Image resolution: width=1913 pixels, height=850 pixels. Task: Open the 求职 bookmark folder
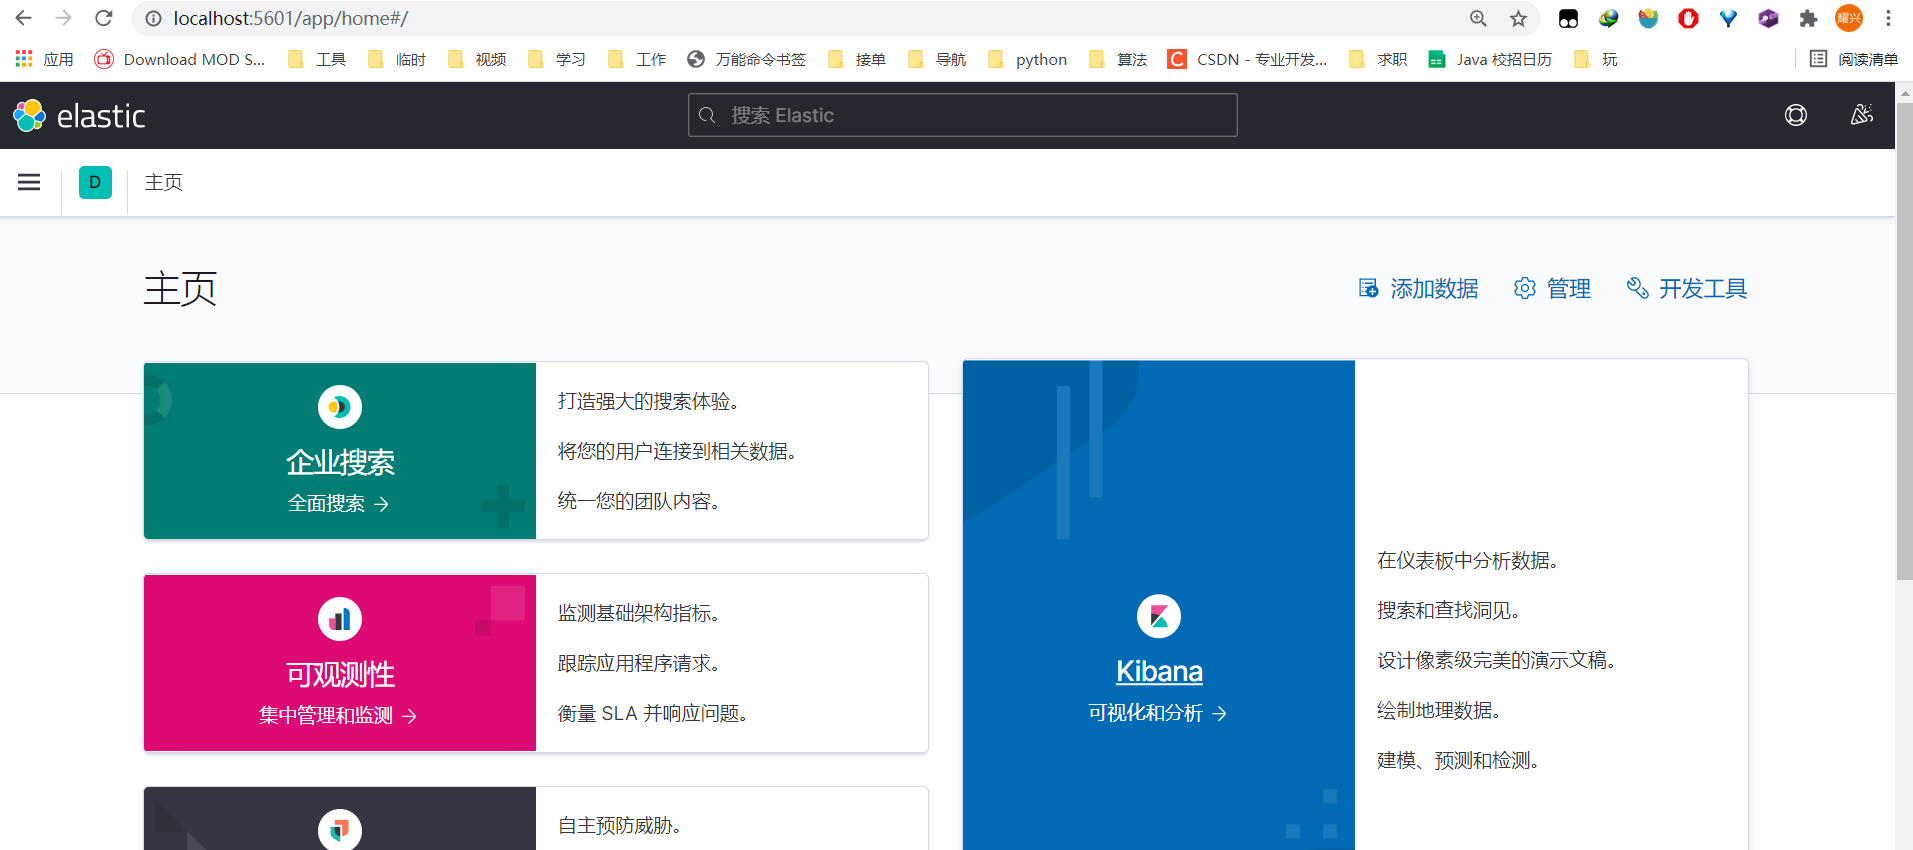1378,59
